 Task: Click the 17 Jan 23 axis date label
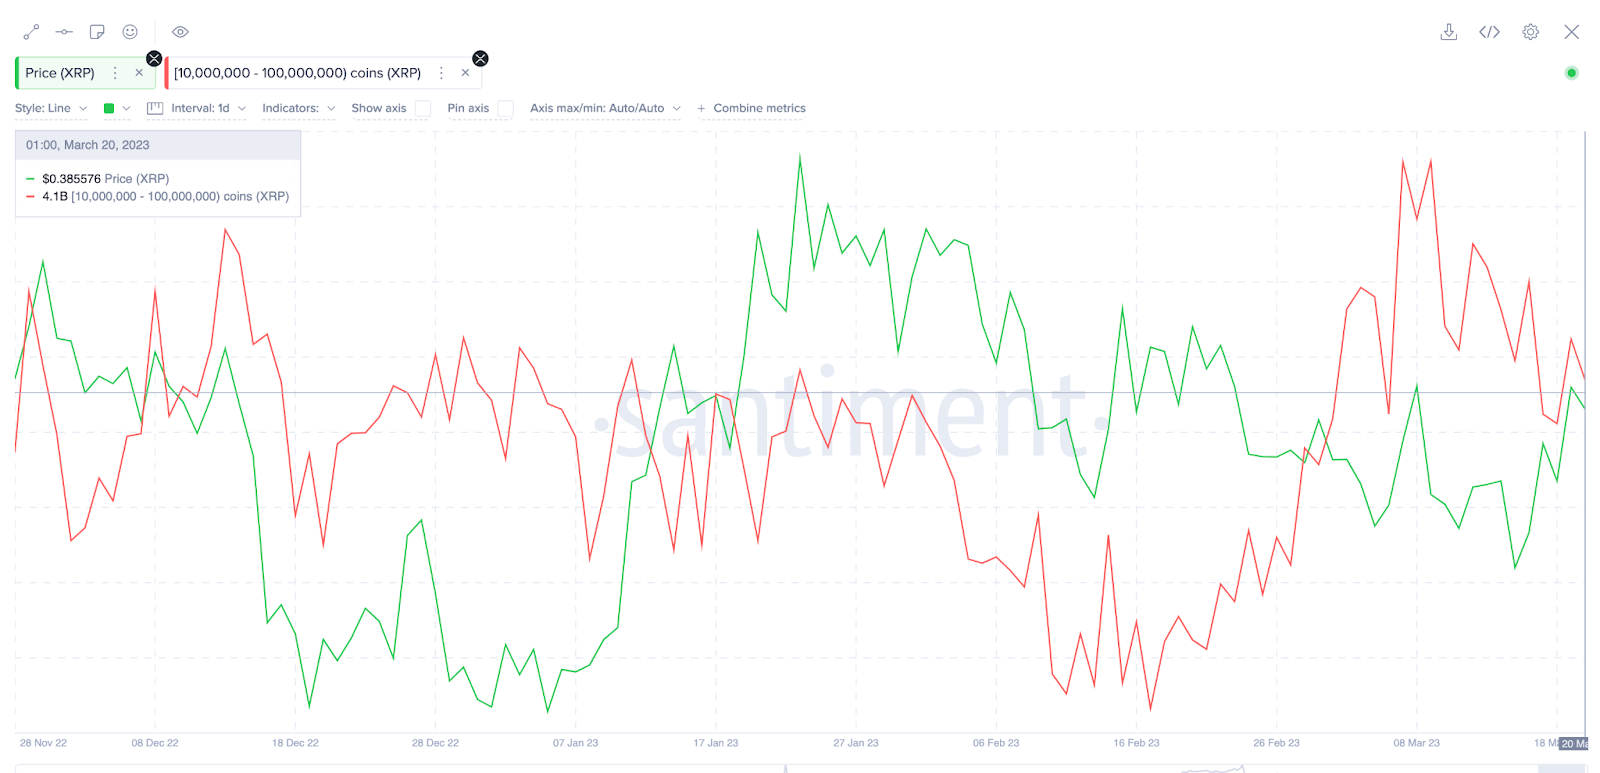click(x=716, y=743)
